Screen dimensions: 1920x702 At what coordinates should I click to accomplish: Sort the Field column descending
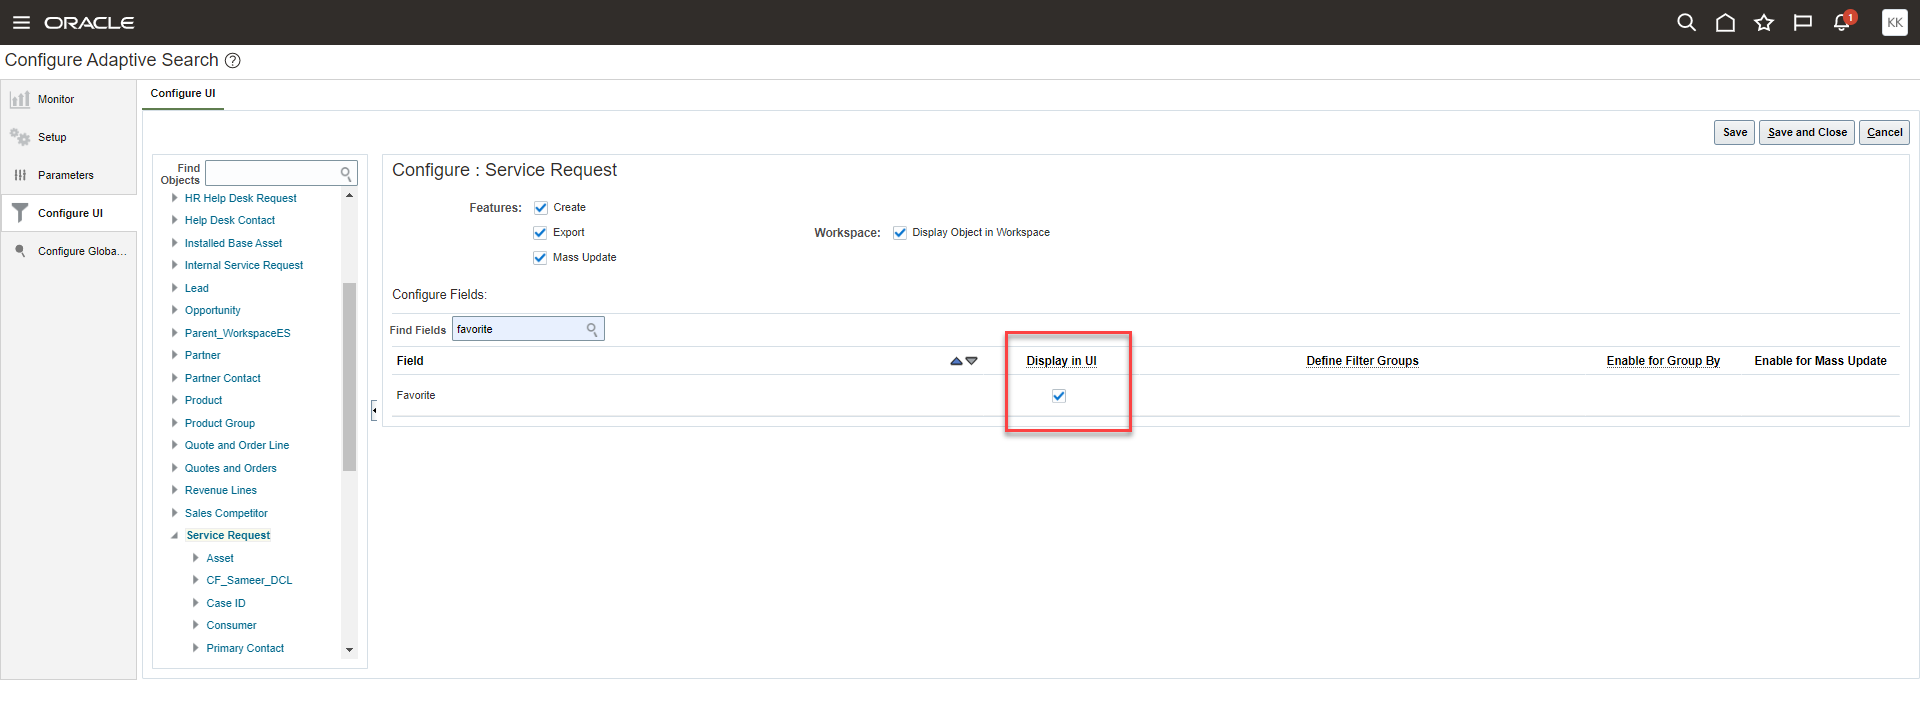[x=971, y=361]
